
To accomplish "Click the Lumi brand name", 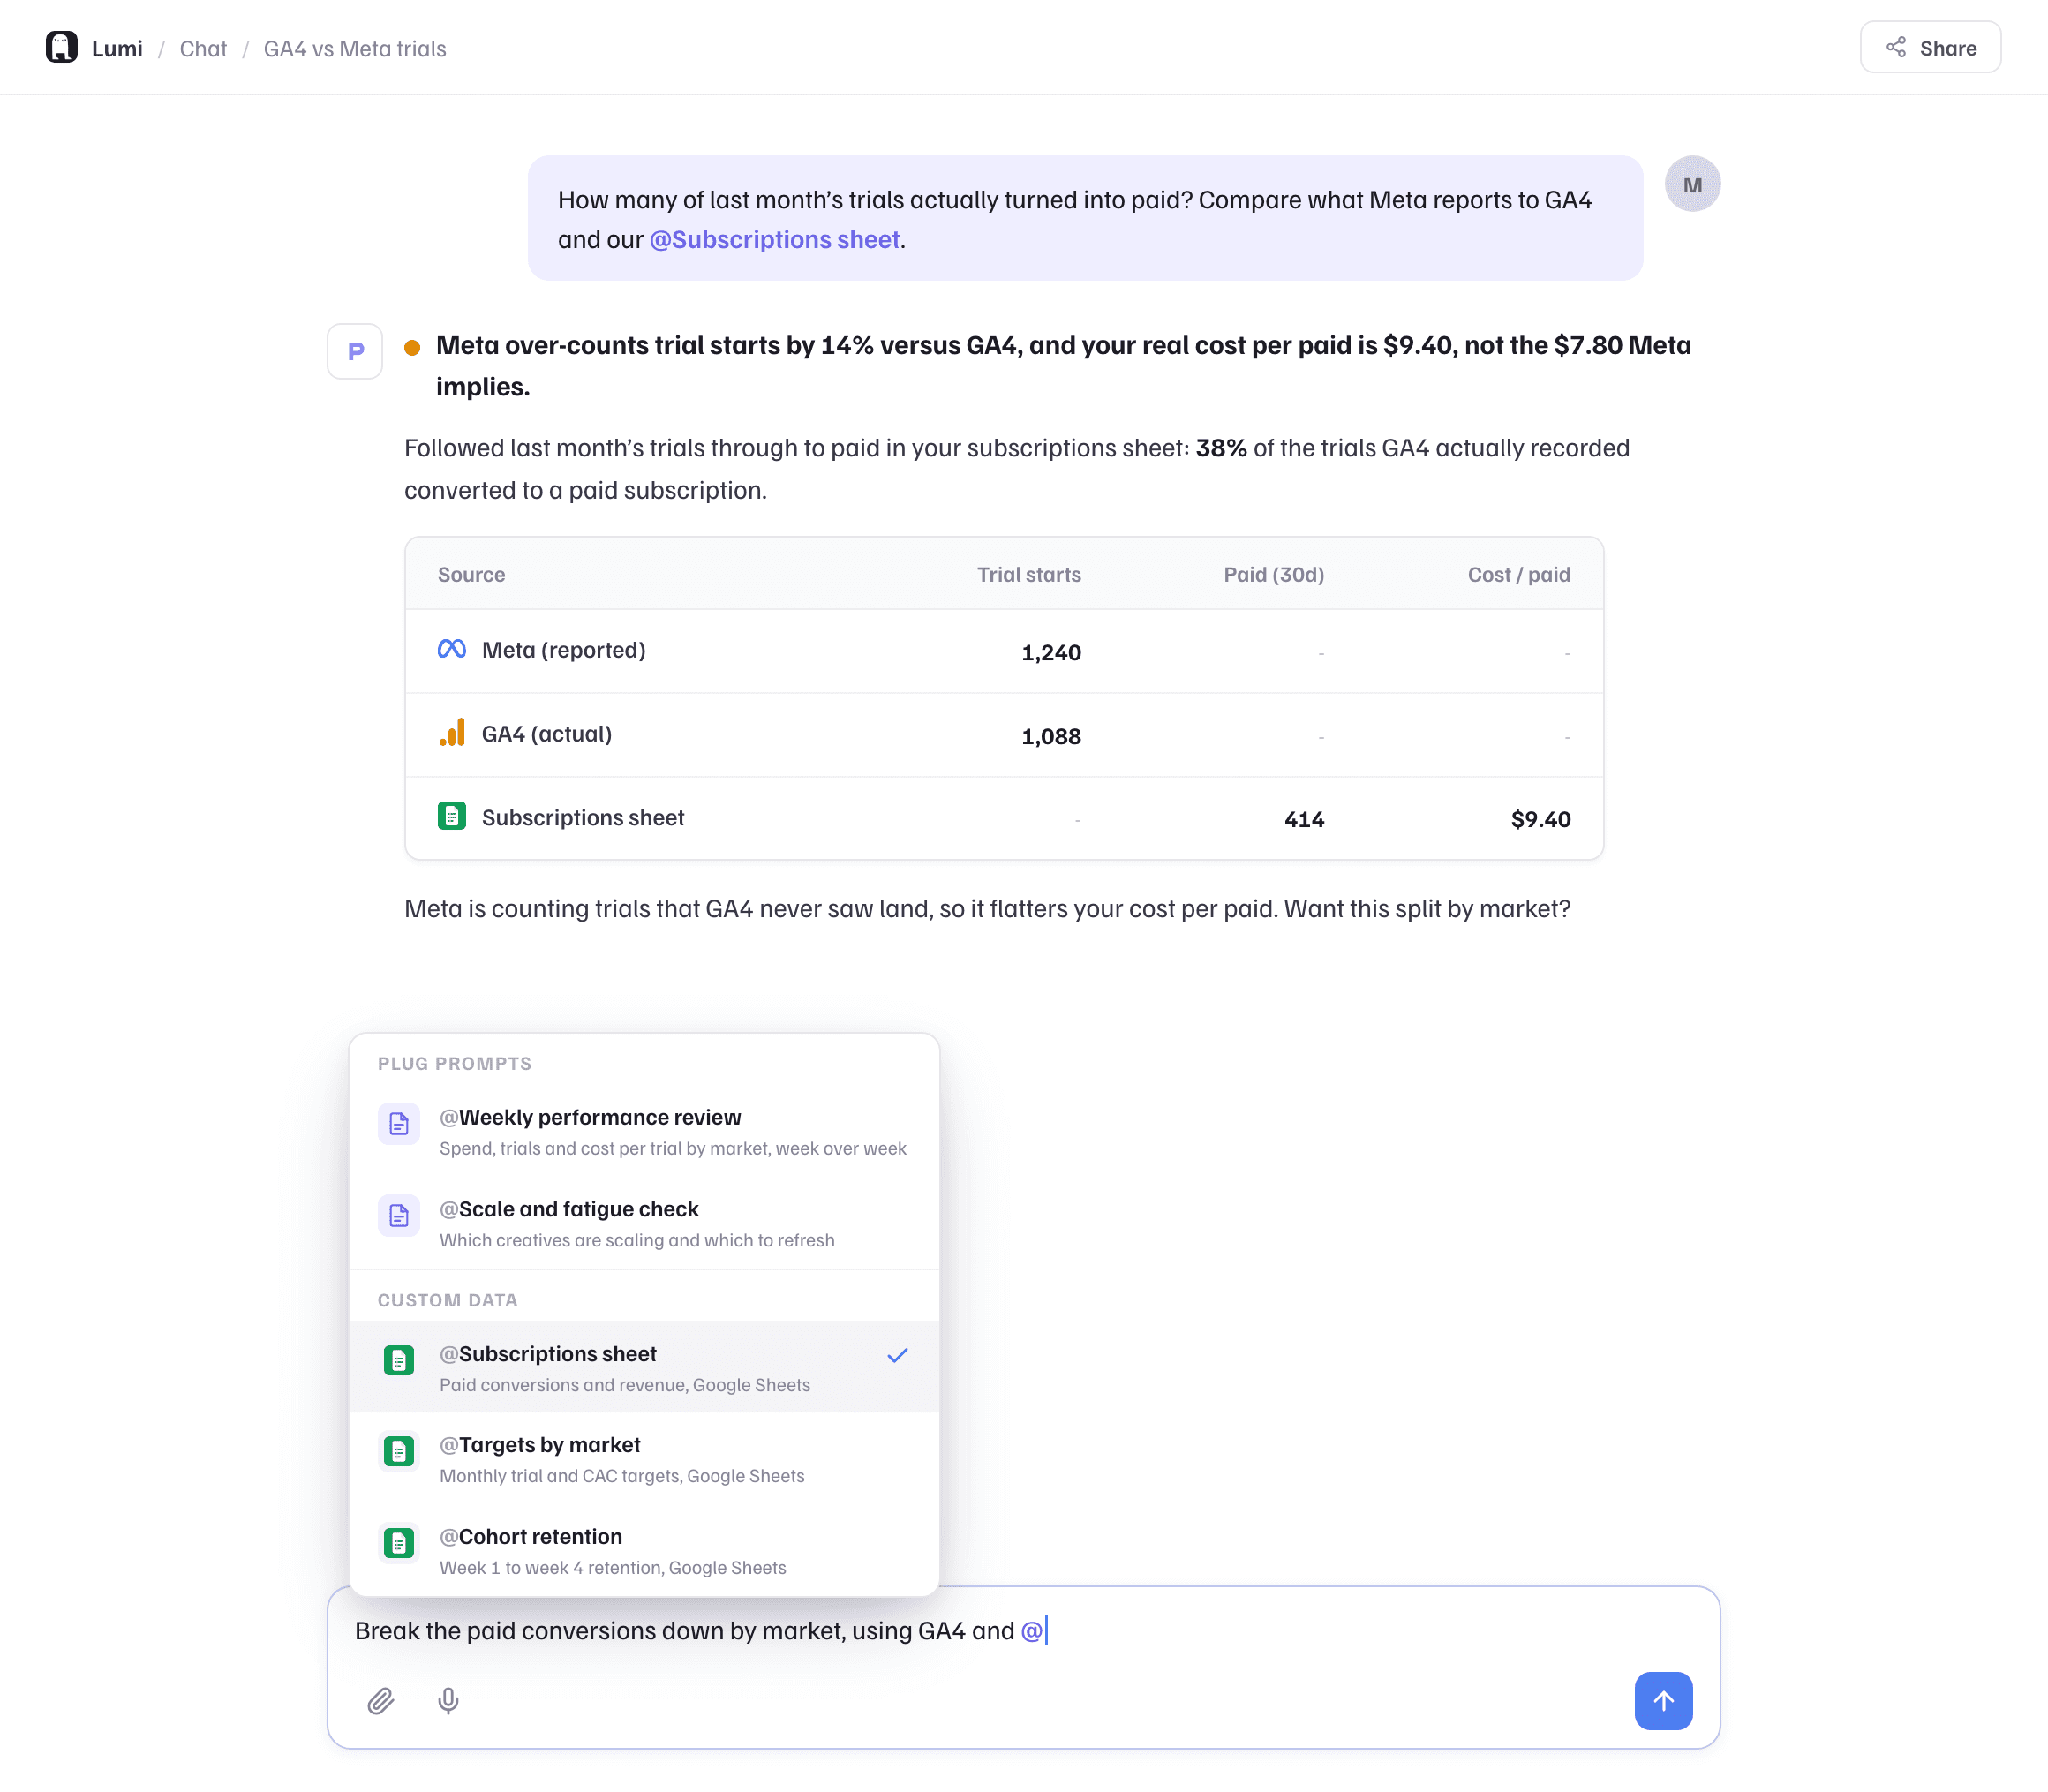I will pyautogui.click(x=117, y=48).
